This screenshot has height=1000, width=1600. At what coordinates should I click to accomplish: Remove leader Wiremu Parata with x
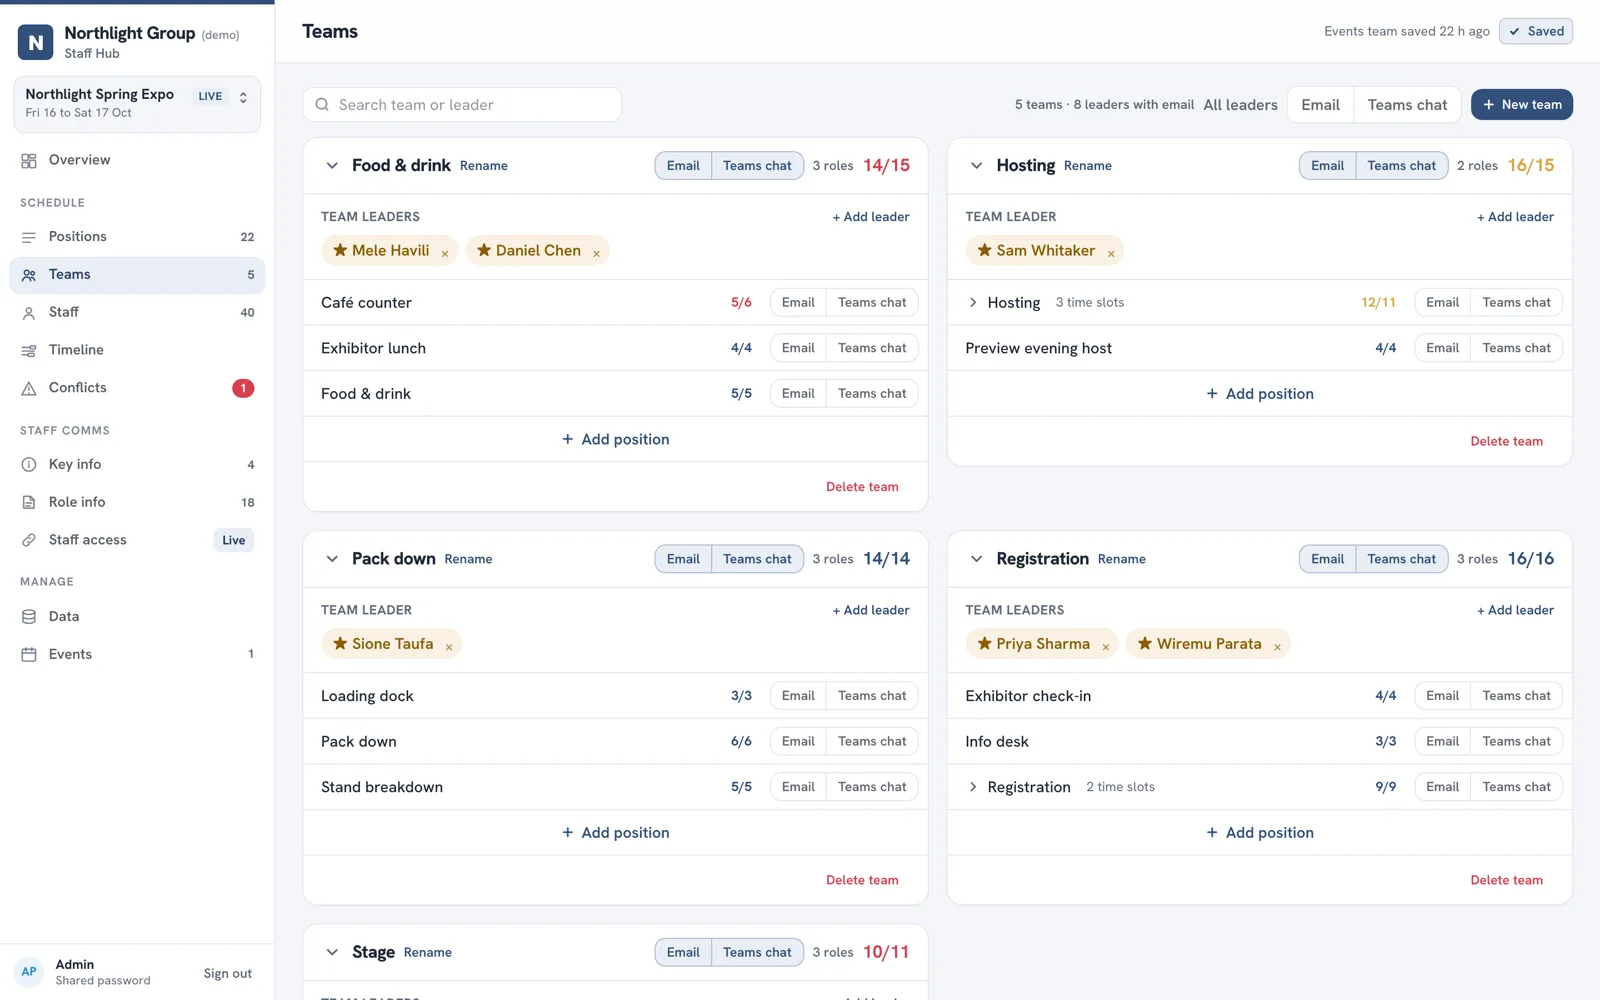1277,647
